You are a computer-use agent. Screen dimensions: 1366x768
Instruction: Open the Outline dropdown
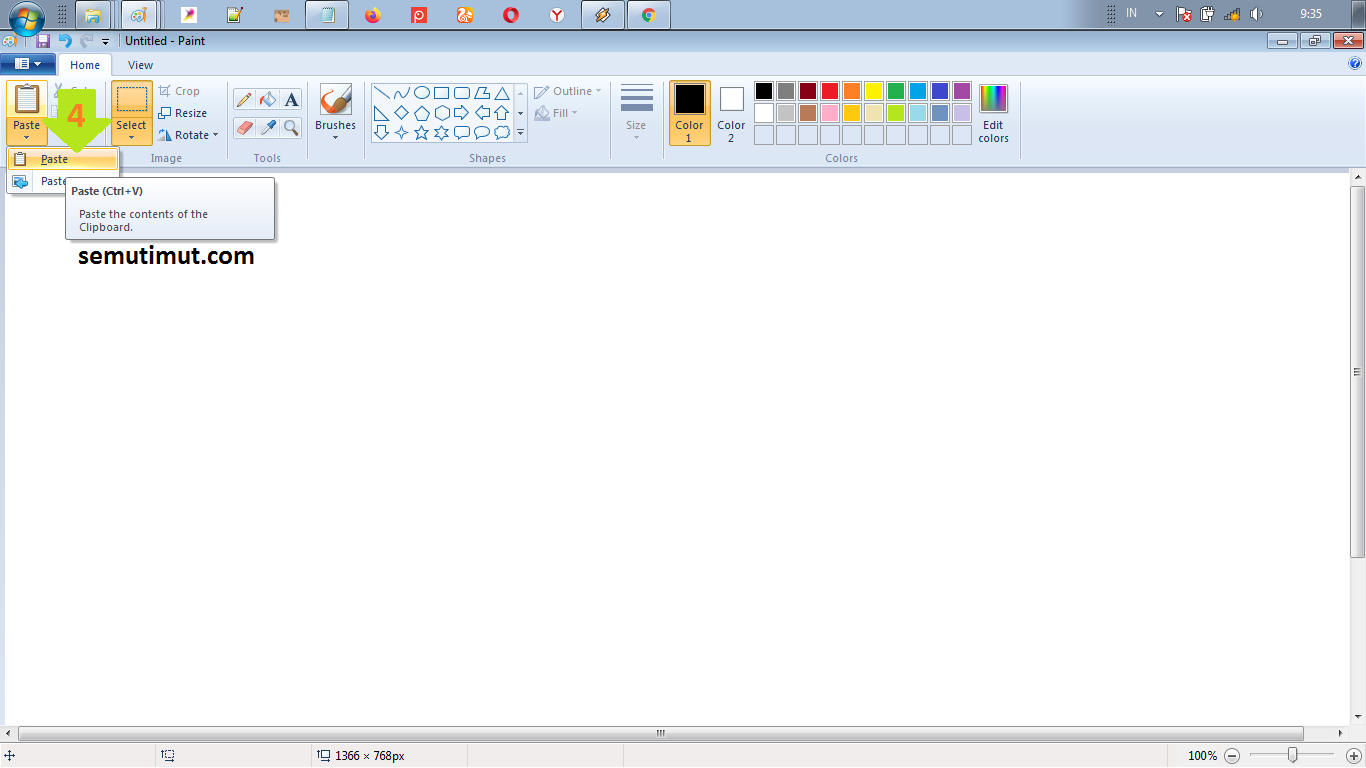(566, 90)
